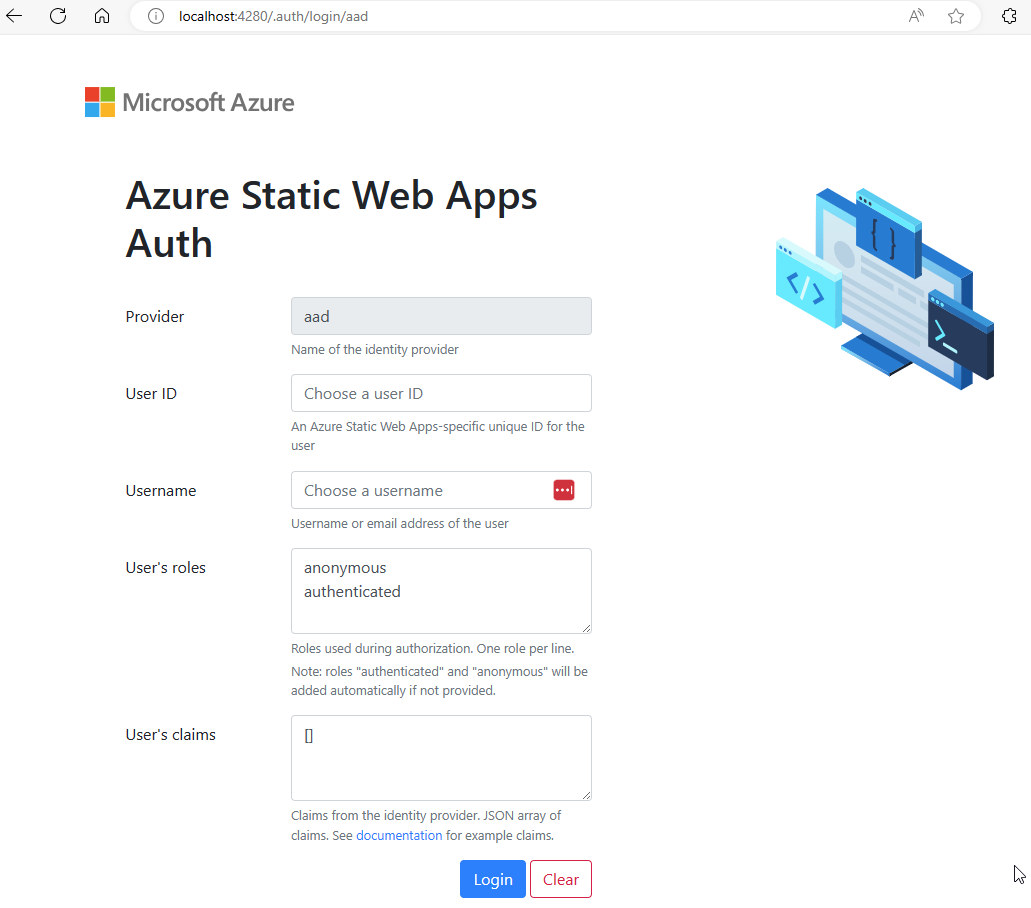The image size is (1031, 908).
Task: Click the Azure Static Web Apps illustration
Action: point(885,288)
